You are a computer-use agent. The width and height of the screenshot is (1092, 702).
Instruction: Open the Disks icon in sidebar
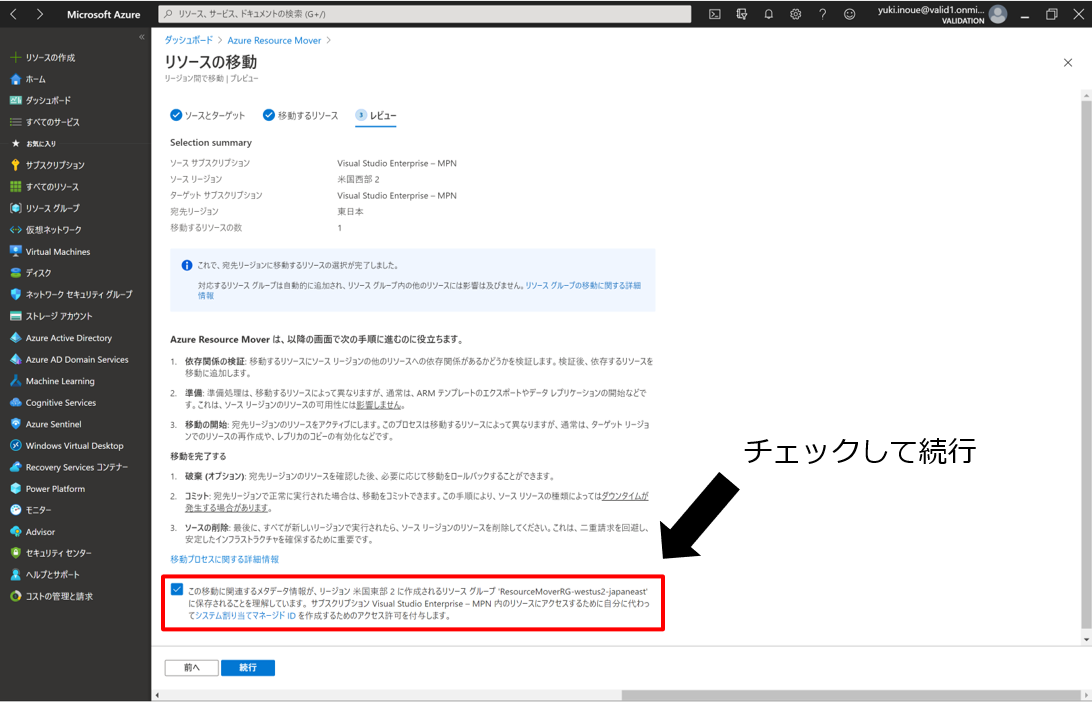(x=15, y=273)
